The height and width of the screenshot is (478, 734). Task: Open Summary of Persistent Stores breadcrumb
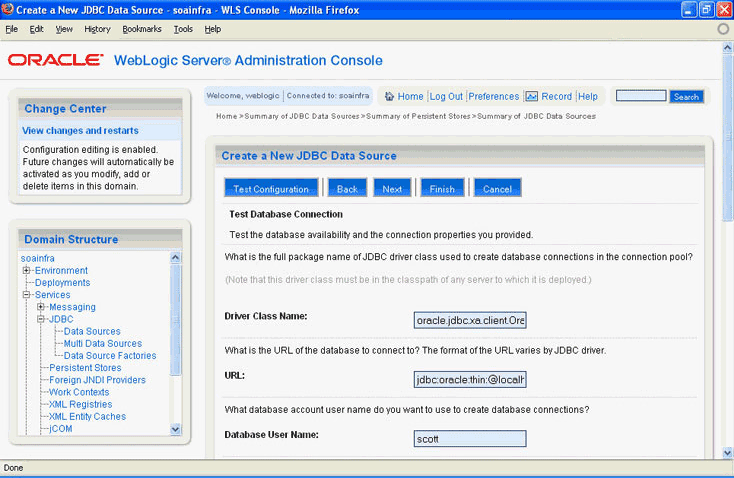coord(418,116)
